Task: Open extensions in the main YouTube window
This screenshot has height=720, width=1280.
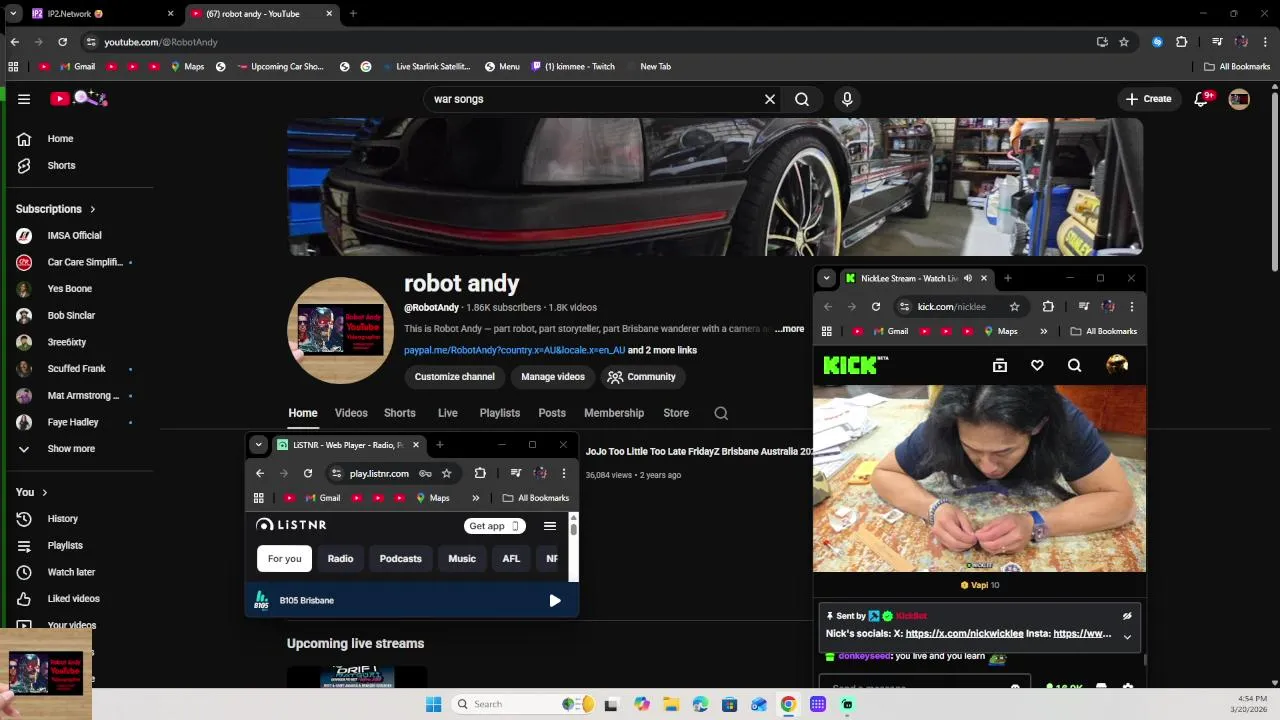Action: click(1182, 42)
